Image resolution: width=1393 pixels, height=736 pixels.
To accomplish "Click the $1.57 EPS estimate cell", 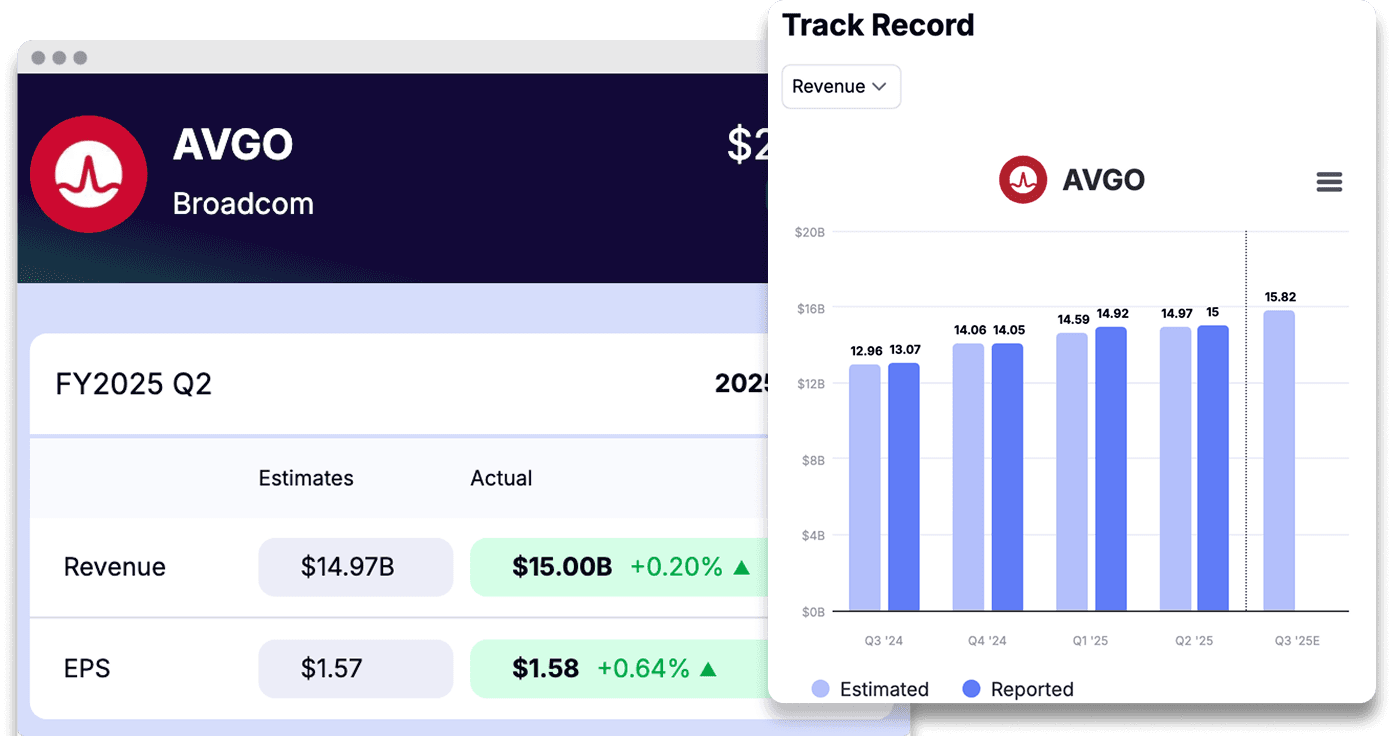I will point(356,668).
